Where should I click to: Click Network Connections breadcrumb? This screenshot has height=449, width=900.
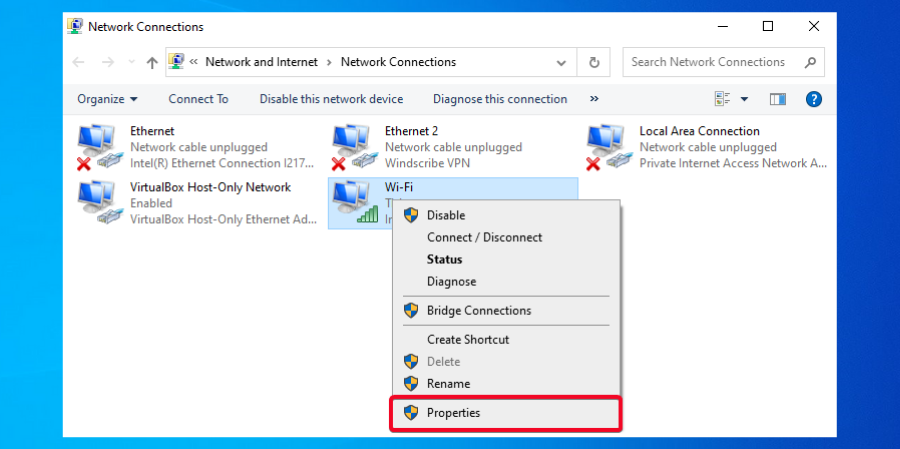pos(398,62)
